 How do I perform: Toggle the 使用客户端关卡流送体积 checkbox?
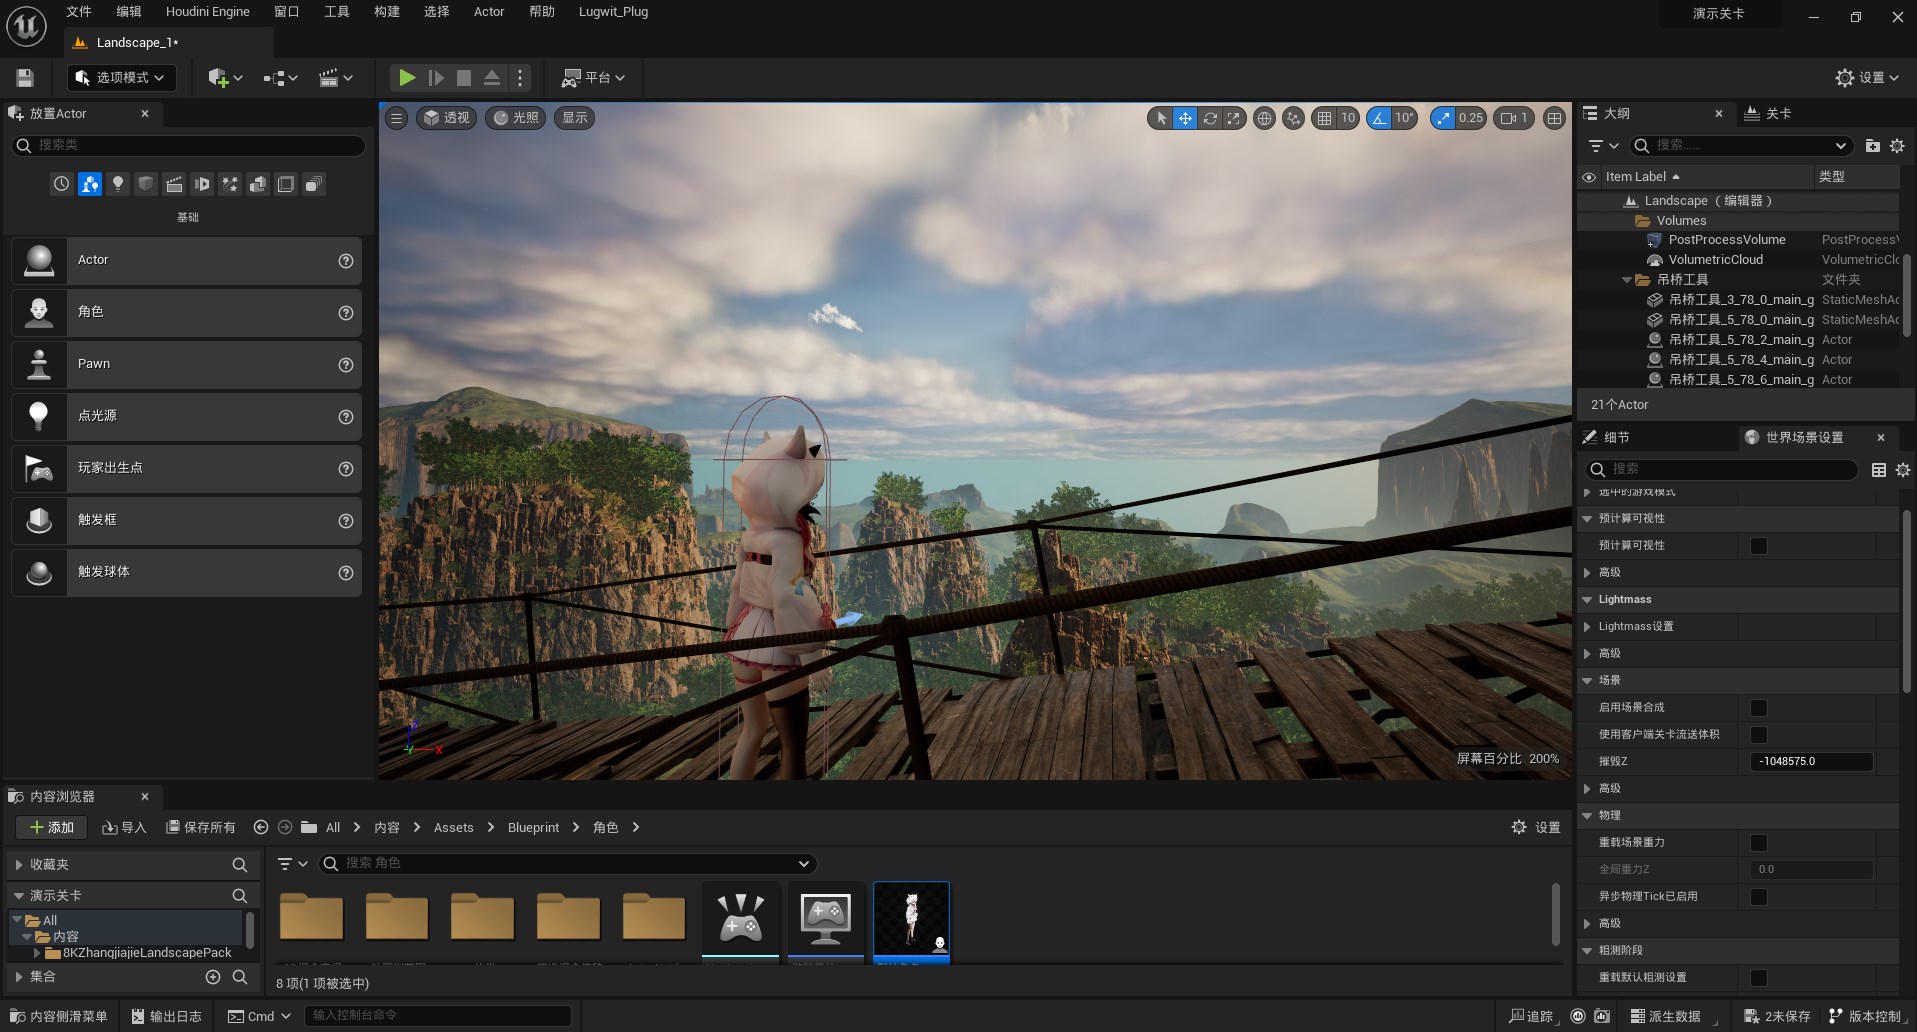(1759, 735)
